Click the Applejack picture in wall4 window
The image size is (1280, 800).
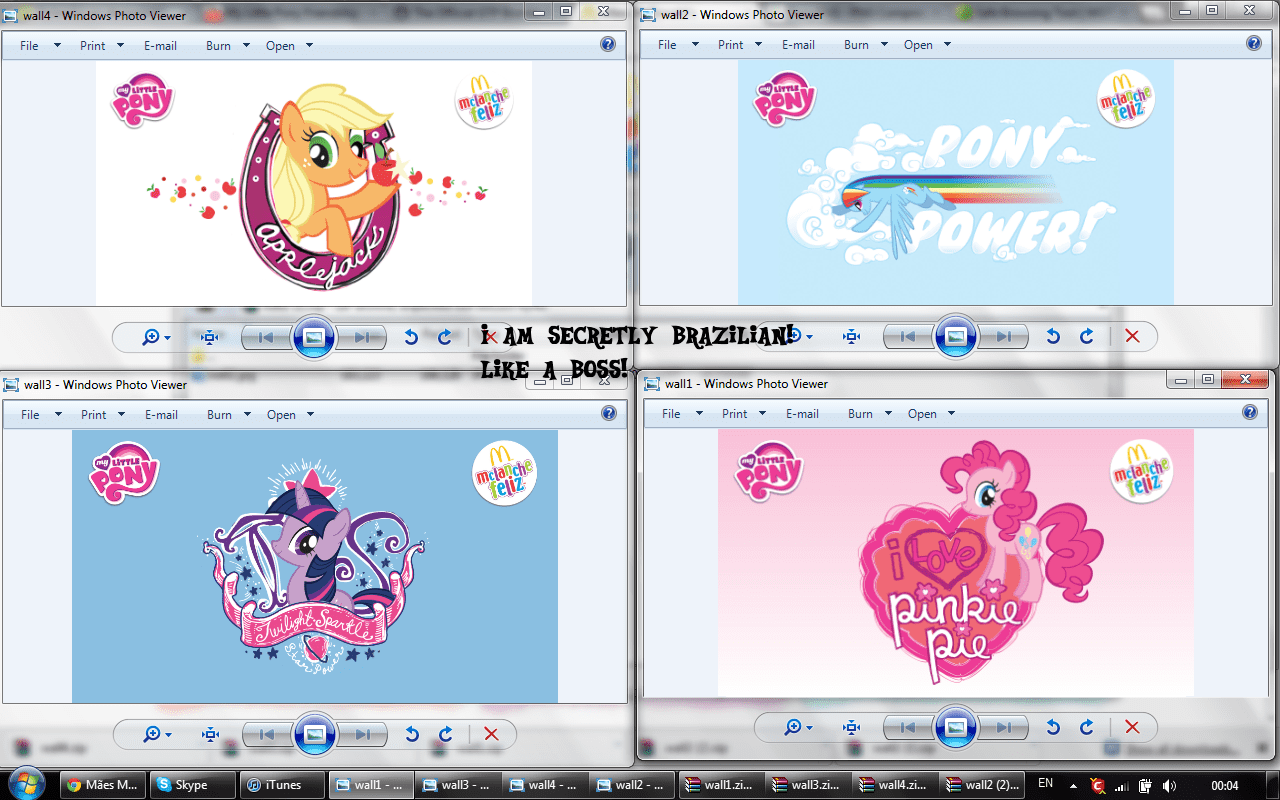point(313,182)
